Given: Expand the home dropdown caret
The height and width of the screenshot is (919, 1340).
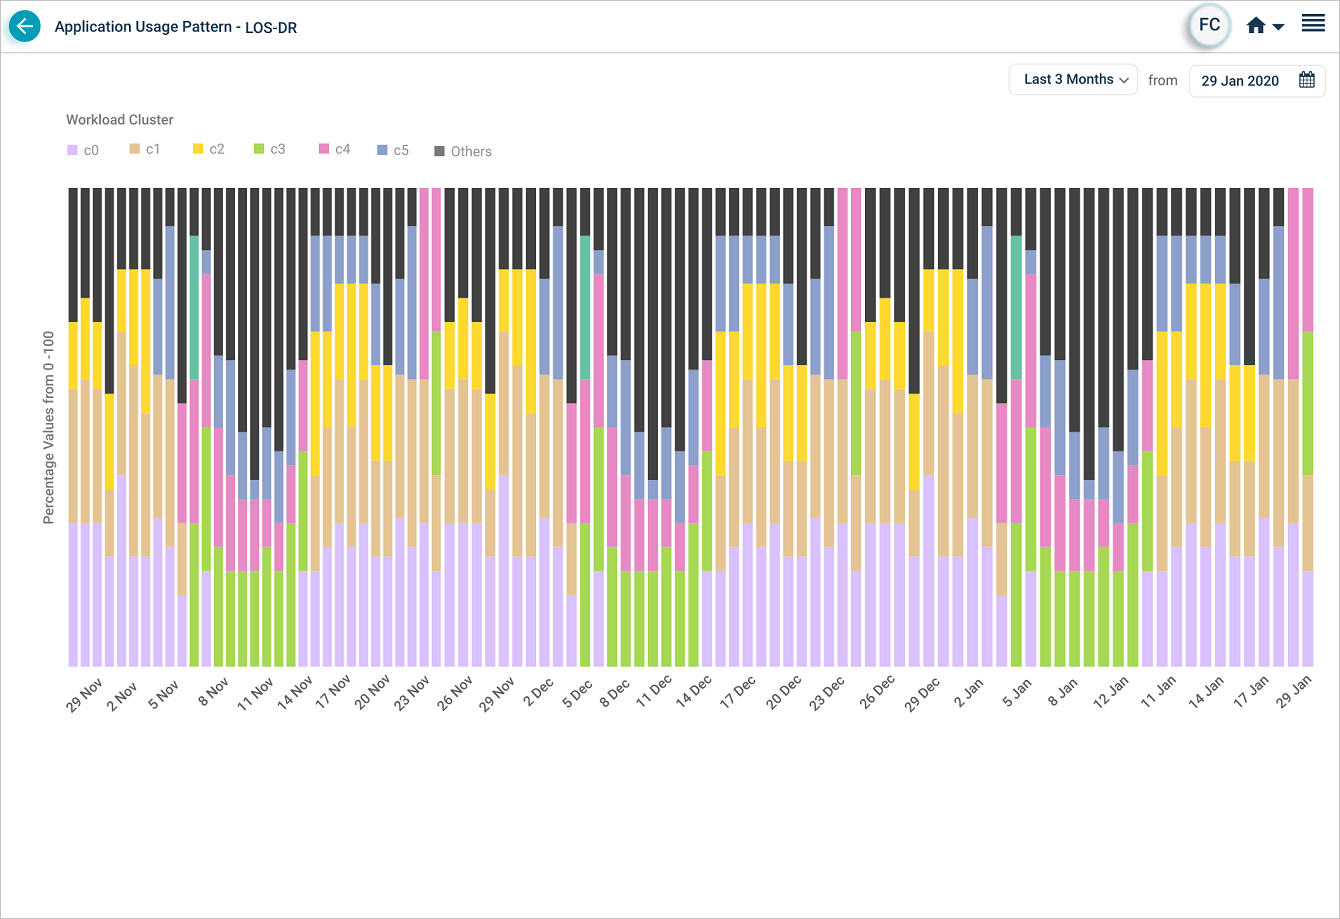Looking at the screenshot, I should pyautogui.click(x=1279, y=28).
